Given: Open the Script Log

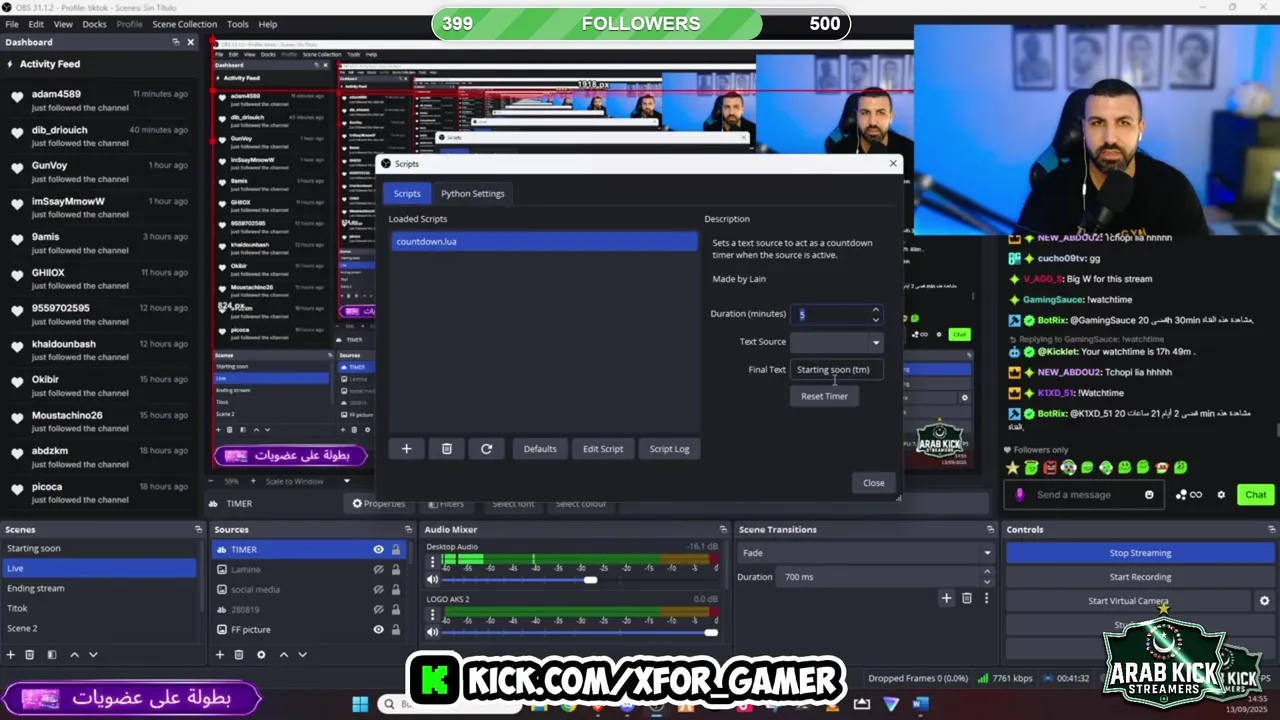Looking at the screenshot, I should [669, 449].
